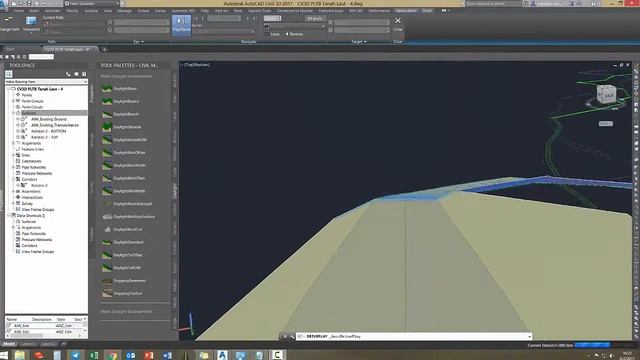Screen dimensions: 640x360
Task: Click the Change Path icon
Action: [9, 24]
